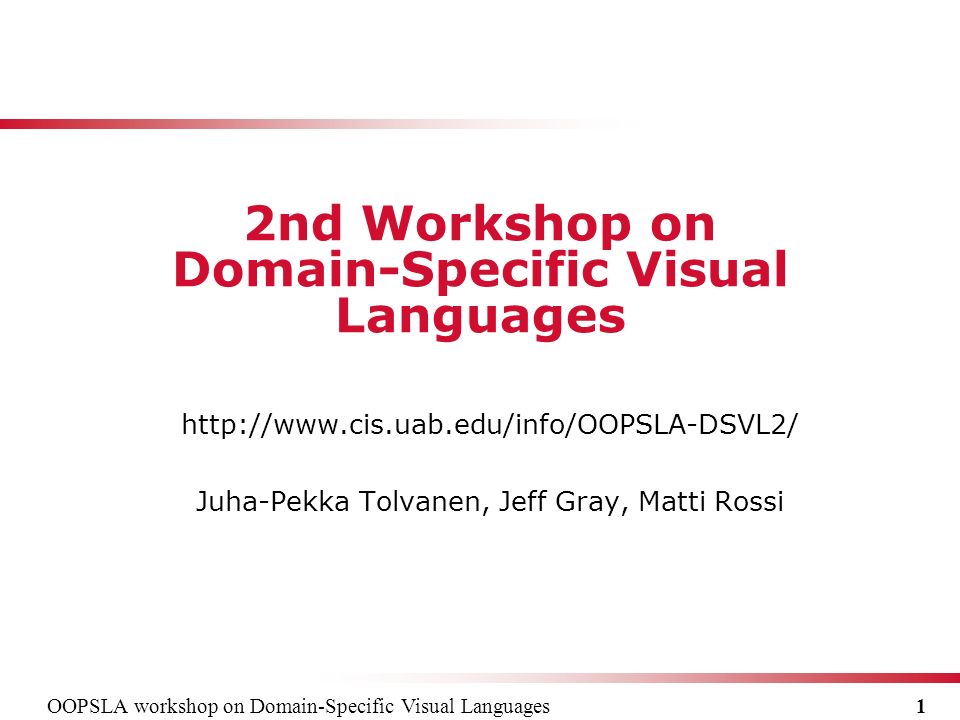Click the slide number 1 in the footer
The image size is (960, 720).
click(x=920, y=706)
